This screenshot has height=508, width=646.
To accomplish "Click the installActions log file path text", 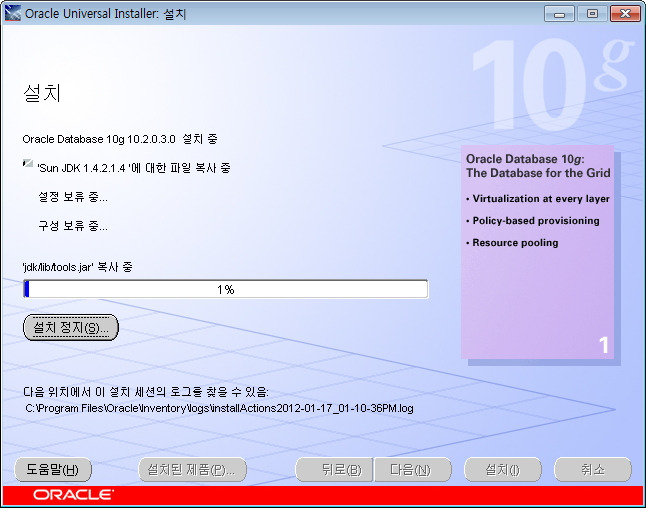I will tap(219, 408).
